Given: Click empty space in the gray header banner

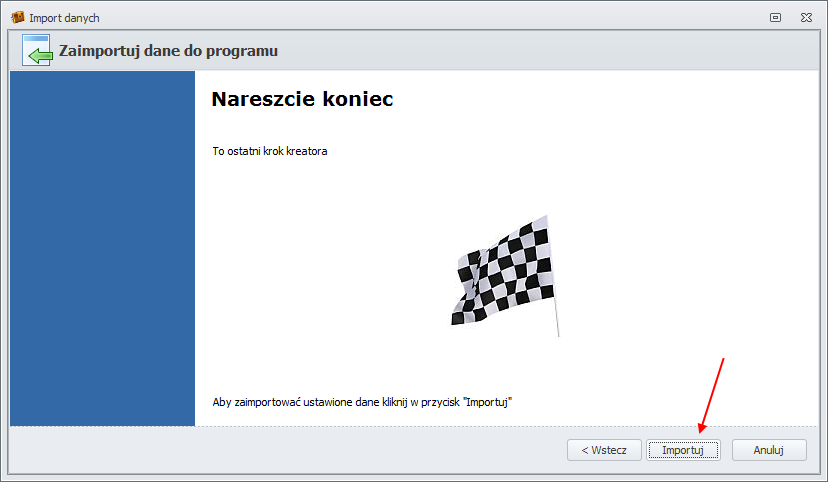Looking at the screenshot, I should pyautogui.click(x=550, y=51).
